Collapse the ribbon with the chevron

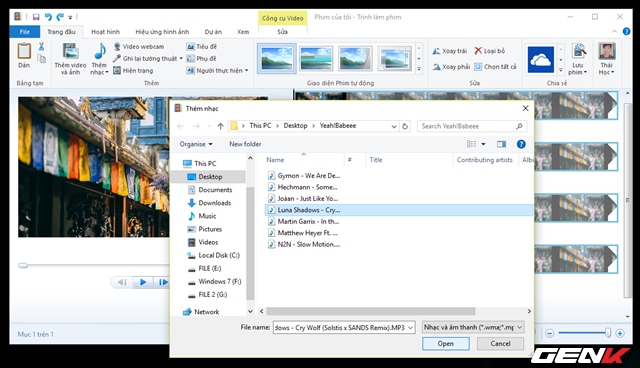(x=614, y=31)
